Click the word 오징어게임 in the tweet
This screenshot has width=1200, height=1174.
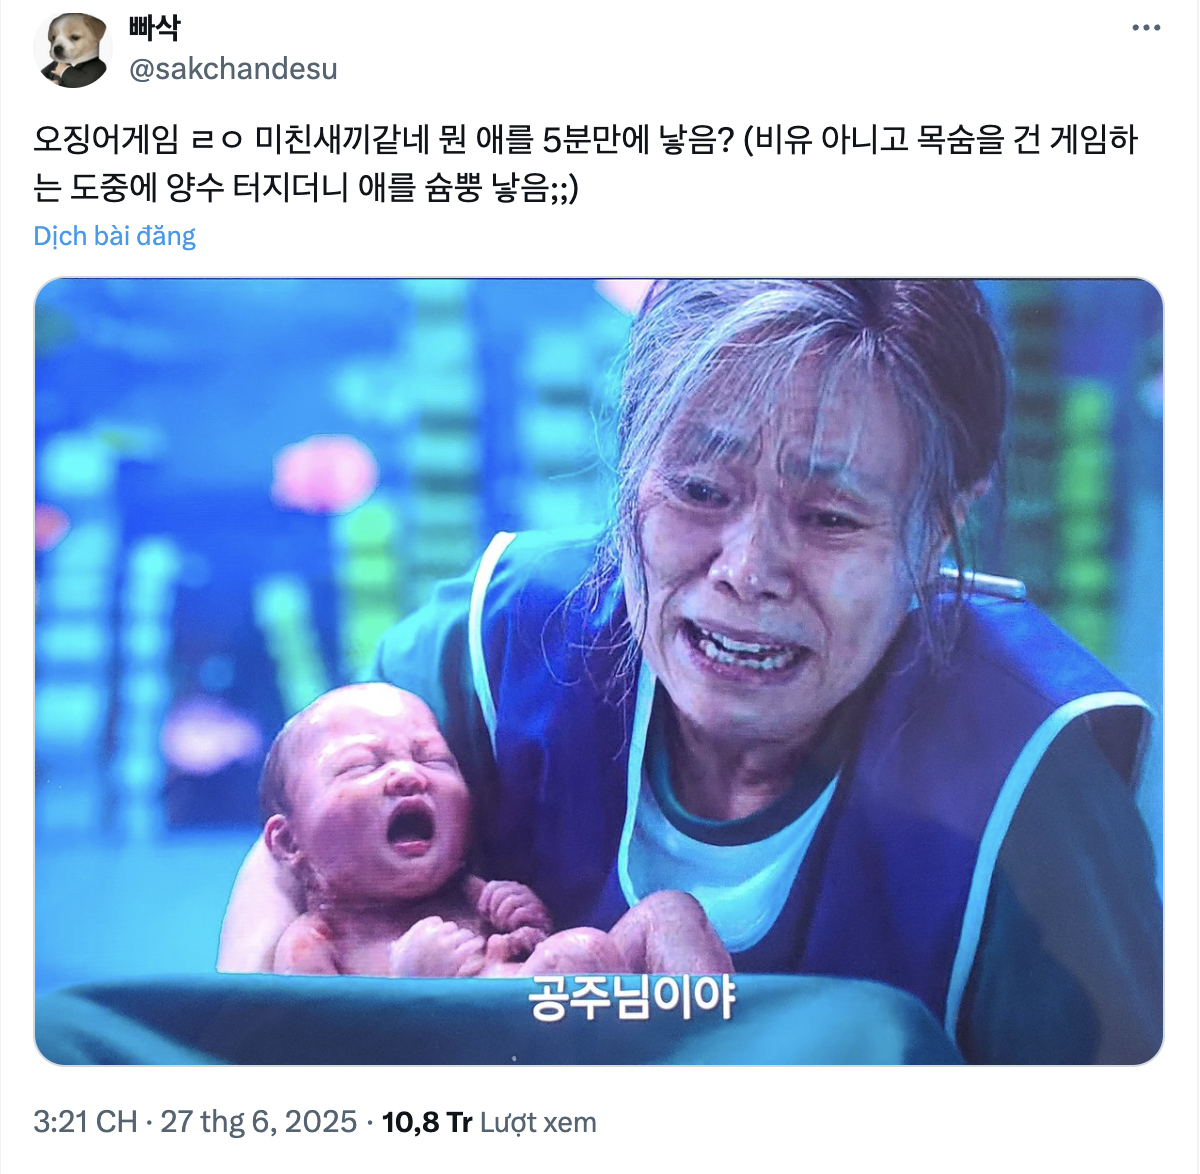[106, 139]
